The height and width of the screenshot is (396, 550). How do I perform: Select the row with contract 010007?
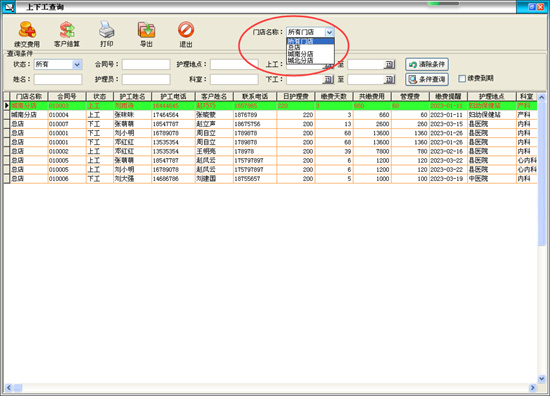(x=270, y=124)
